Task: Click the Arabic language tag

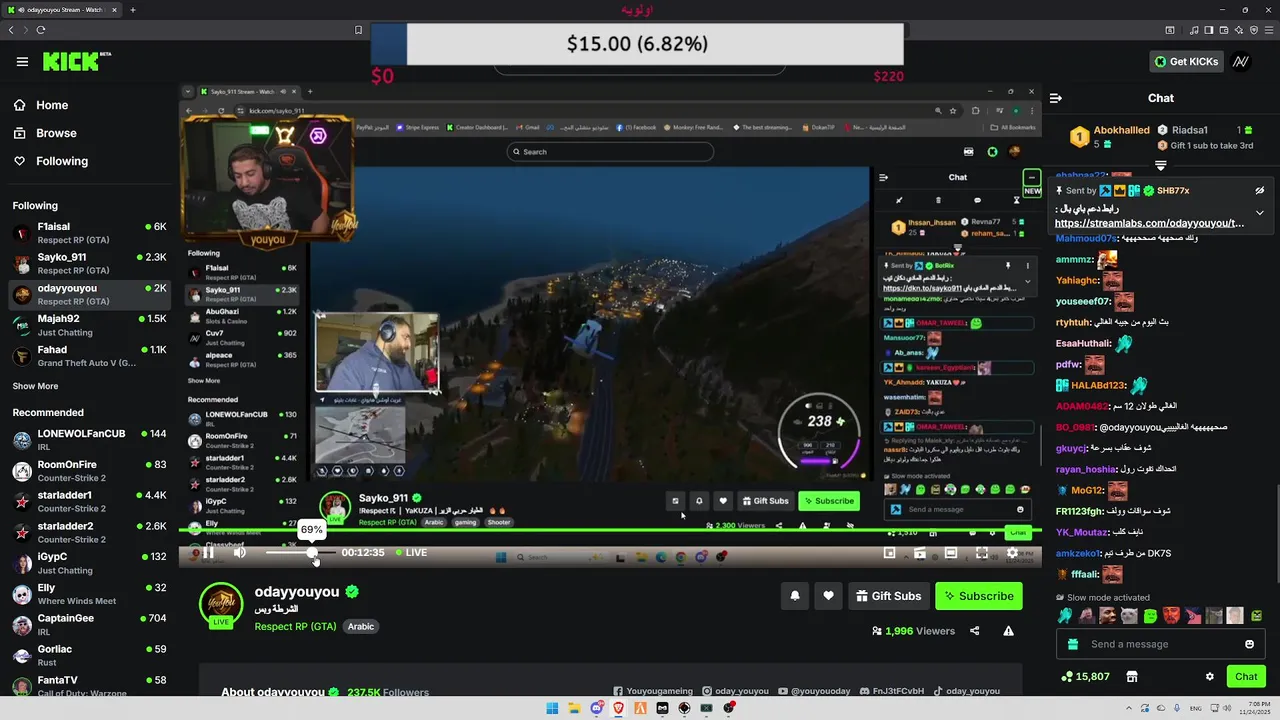Action: pos(361,626)
